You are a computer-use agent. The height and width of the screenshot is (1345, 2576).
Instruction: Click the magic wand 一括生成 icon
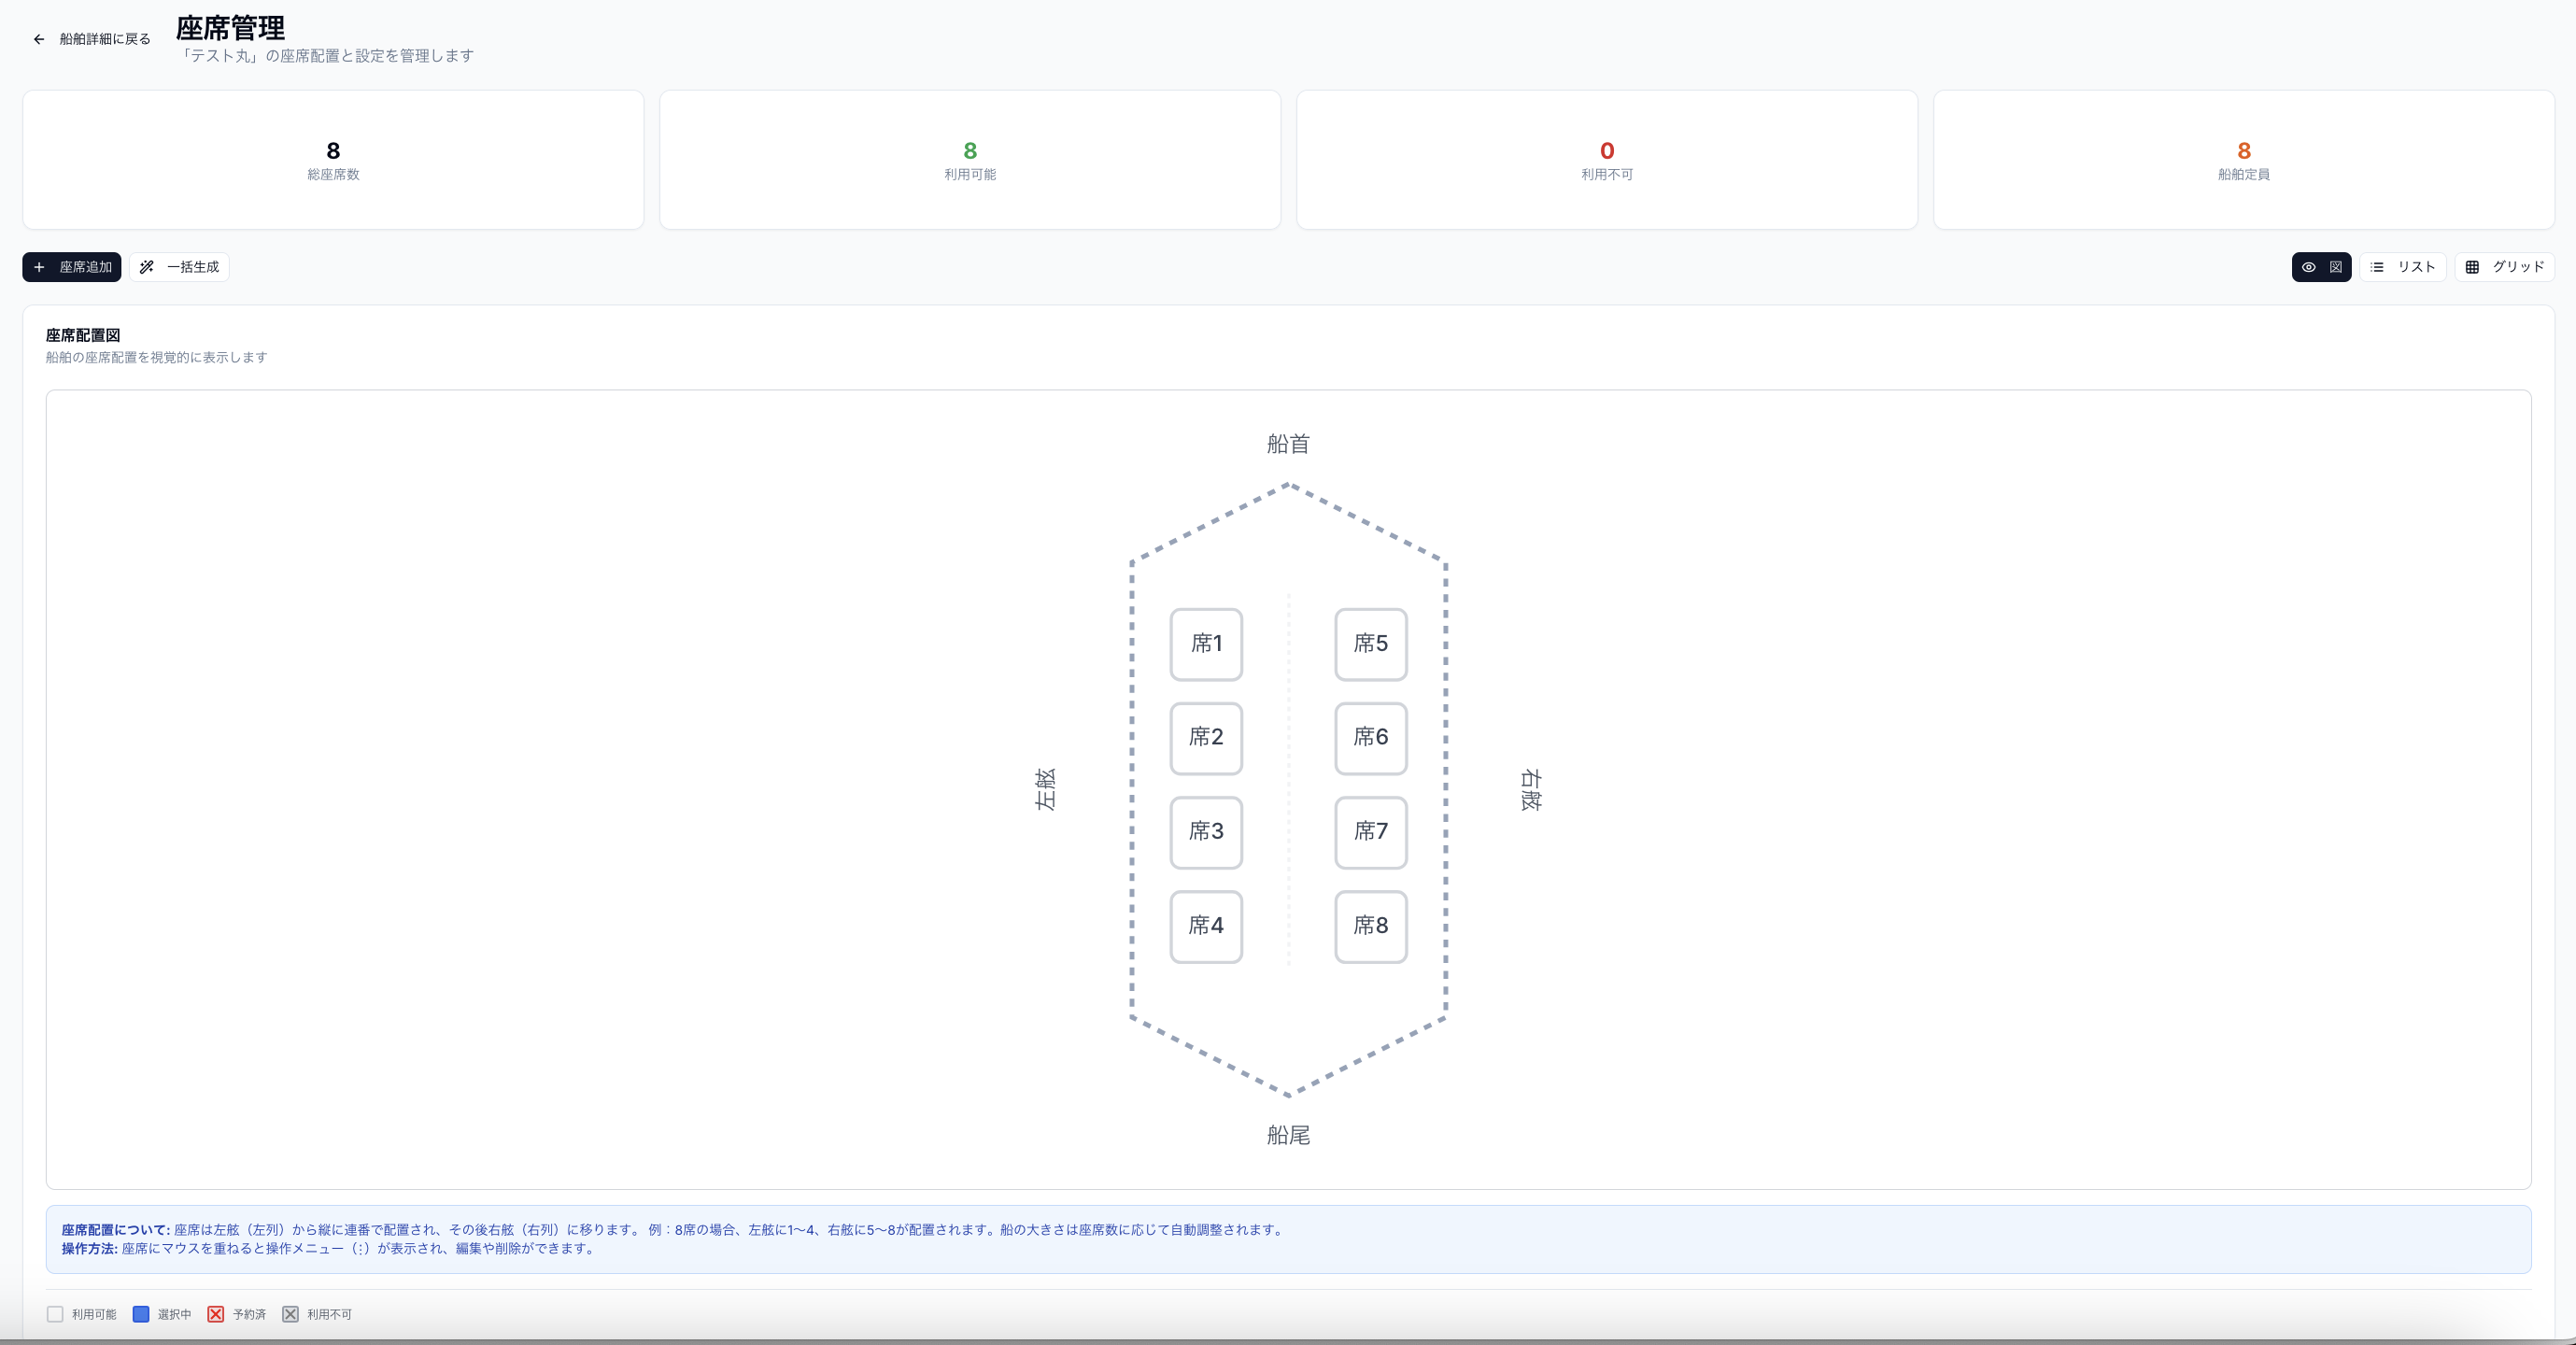147,267
